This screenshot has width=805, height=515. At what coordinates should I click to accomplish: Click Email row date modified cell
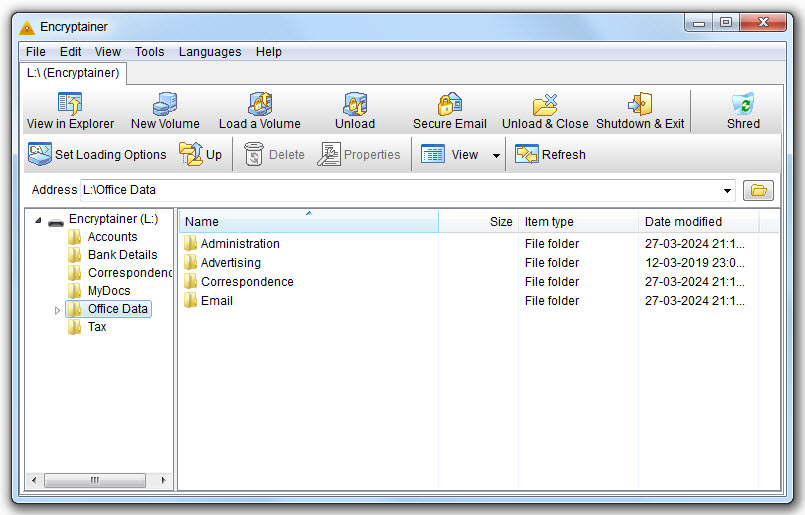pyautogui.click(x=694, y=300)
